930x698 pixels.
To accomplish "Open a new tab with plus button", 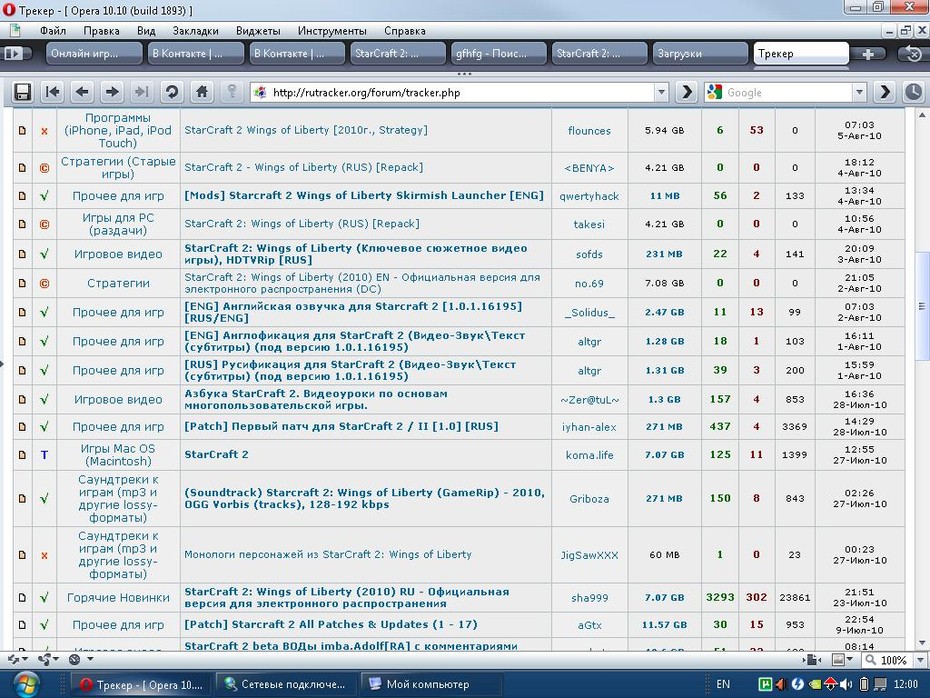I will [868, 54].
